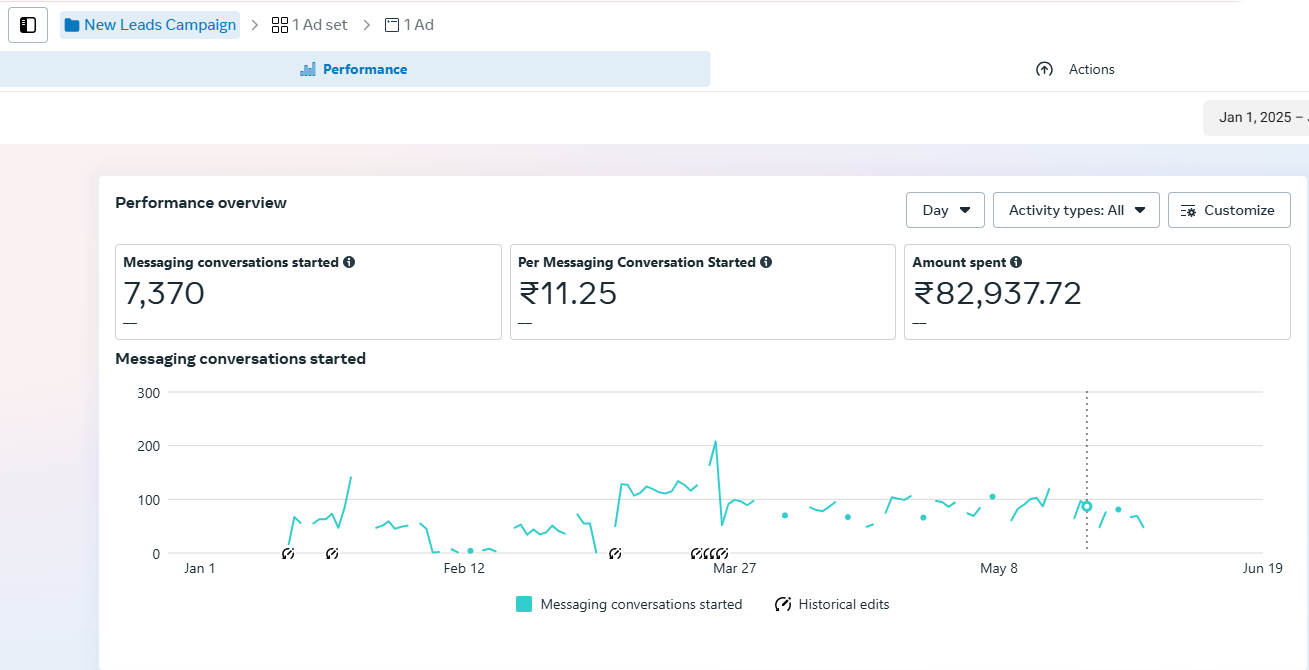Switch to the Performance tab
This screenshot has height=670, width=1309.
coord(354,69)
